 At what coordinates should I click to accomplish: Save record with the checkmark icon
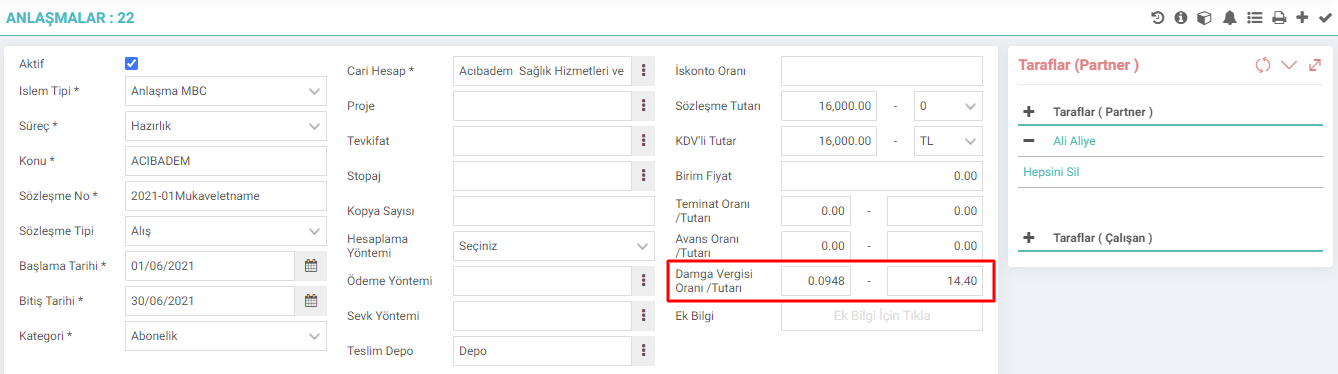coord(1325,17)
